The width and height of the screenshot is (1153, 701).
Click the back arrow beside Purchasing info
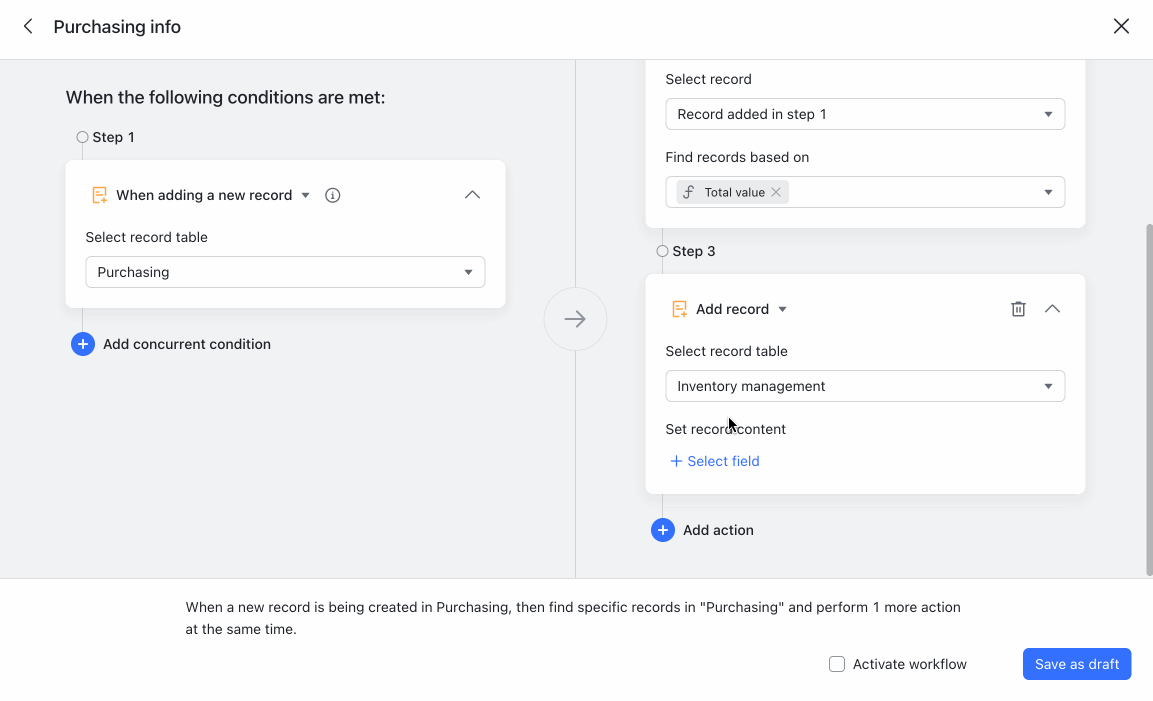tap(27, 26)
